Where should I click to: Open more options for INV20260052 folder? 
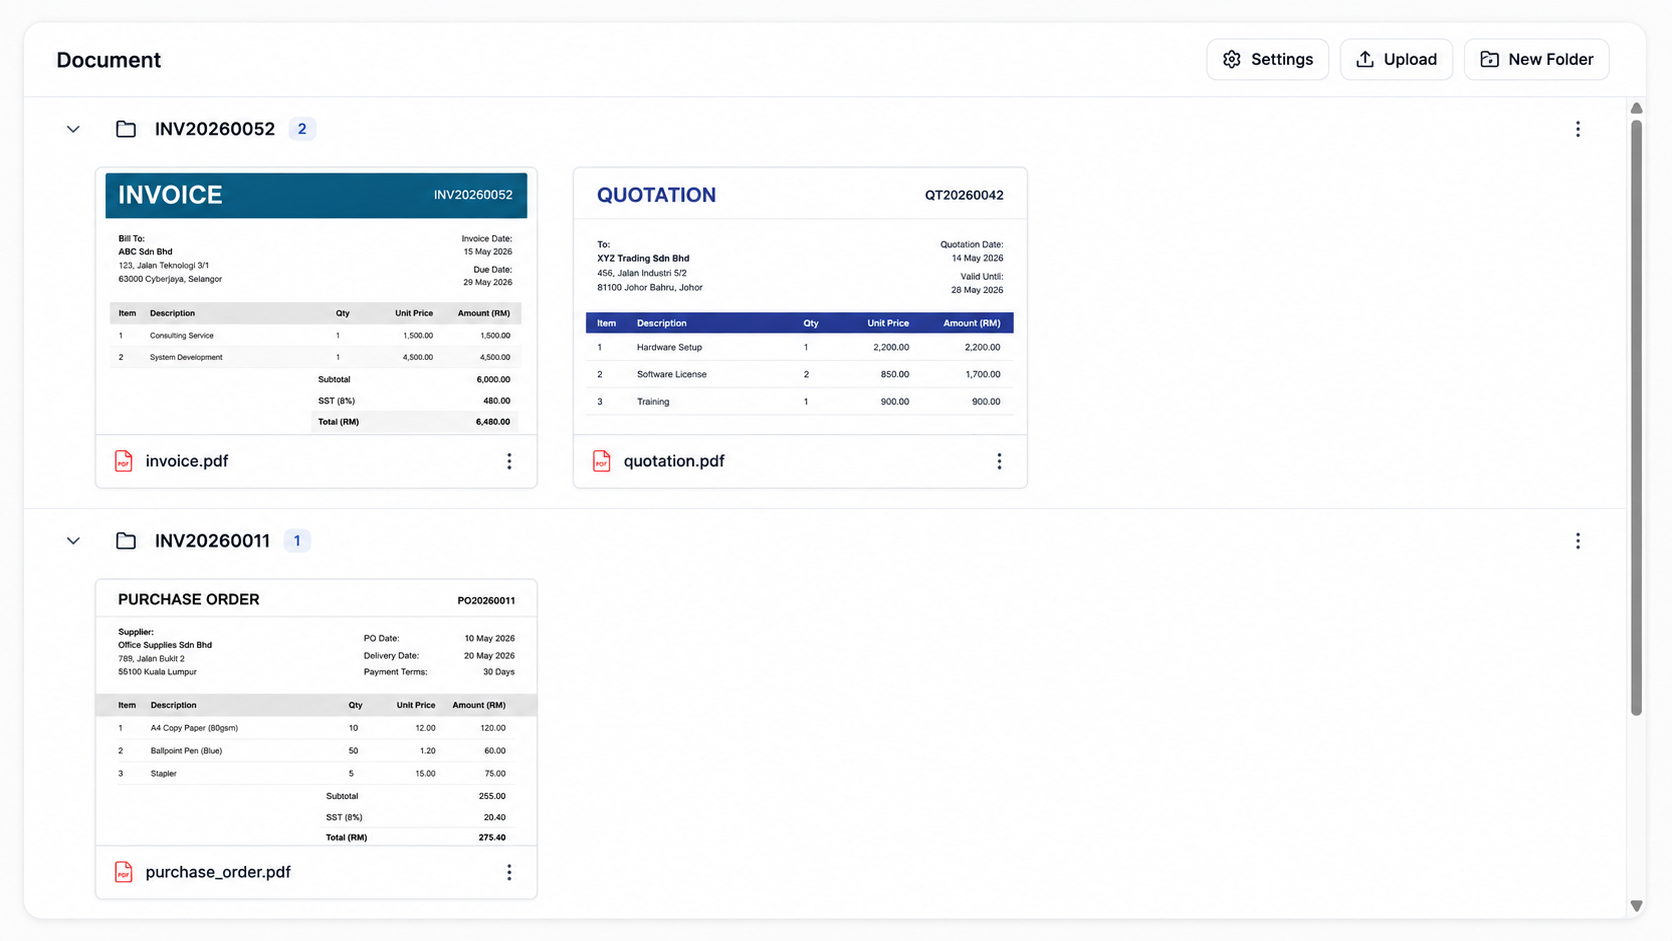point(1578,129)
